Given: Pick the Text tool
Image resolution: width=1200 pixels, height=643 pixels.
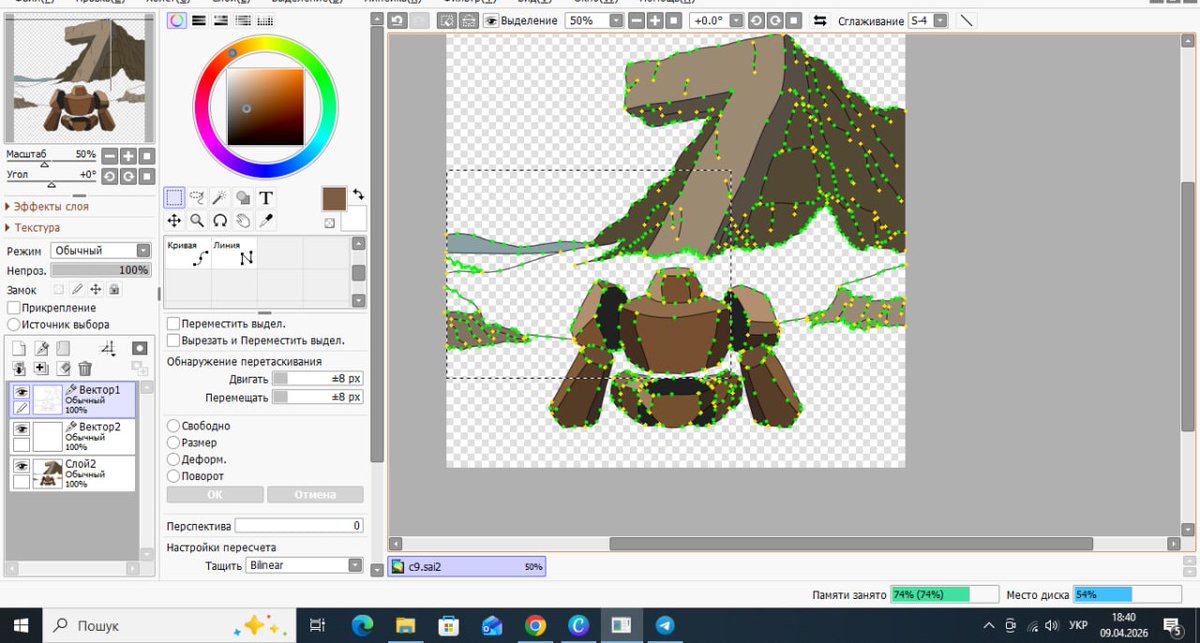Looking at the screenshot, I should point(266,197).
